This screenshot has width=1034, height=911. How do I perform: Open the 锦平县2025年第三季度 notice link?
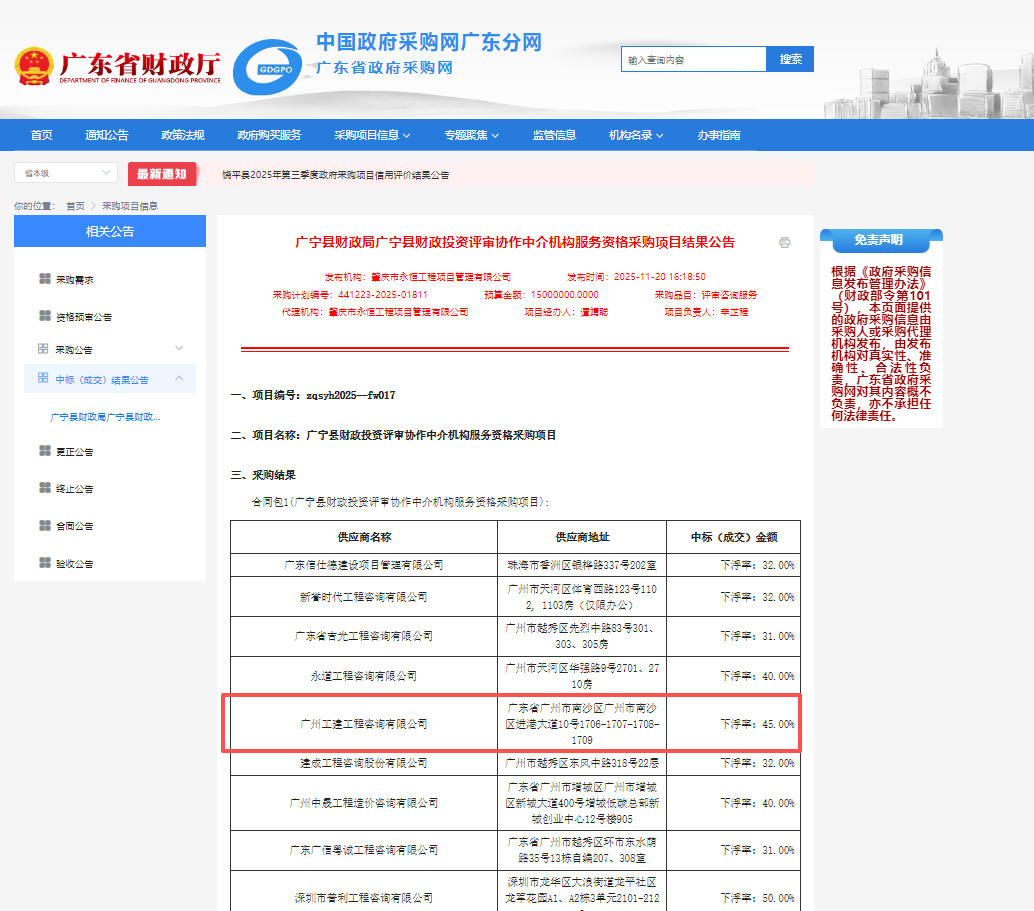point(335,174)
